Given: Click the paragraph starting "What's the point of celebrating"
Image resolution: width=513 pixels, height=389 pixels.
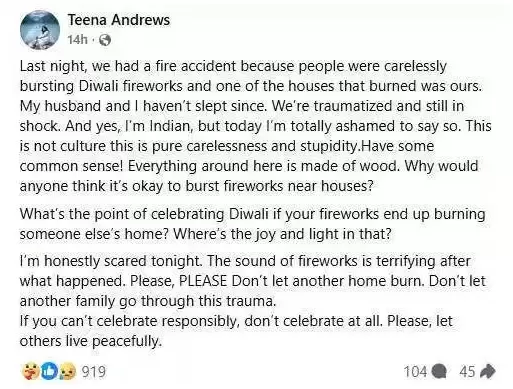Looking at the screenshot, I should pos(252,224).
